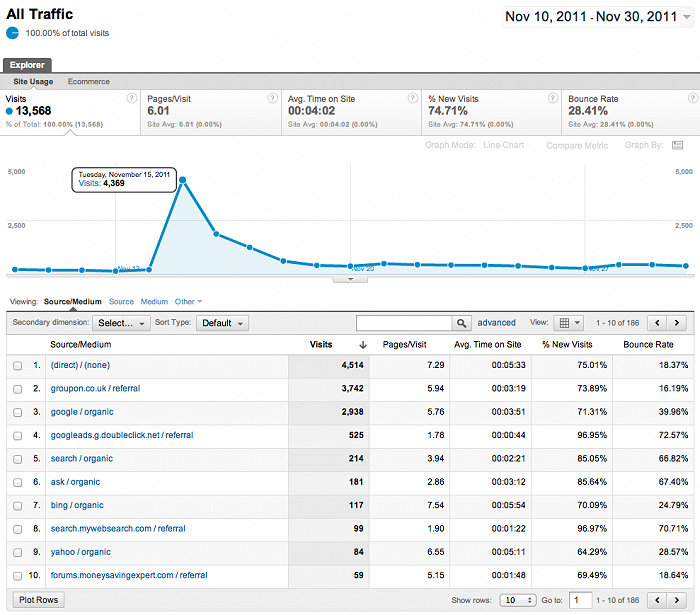The height and width of the screenshot is (615, 700).
Task: Select the Visits metric tile
Action: (71, 112)
